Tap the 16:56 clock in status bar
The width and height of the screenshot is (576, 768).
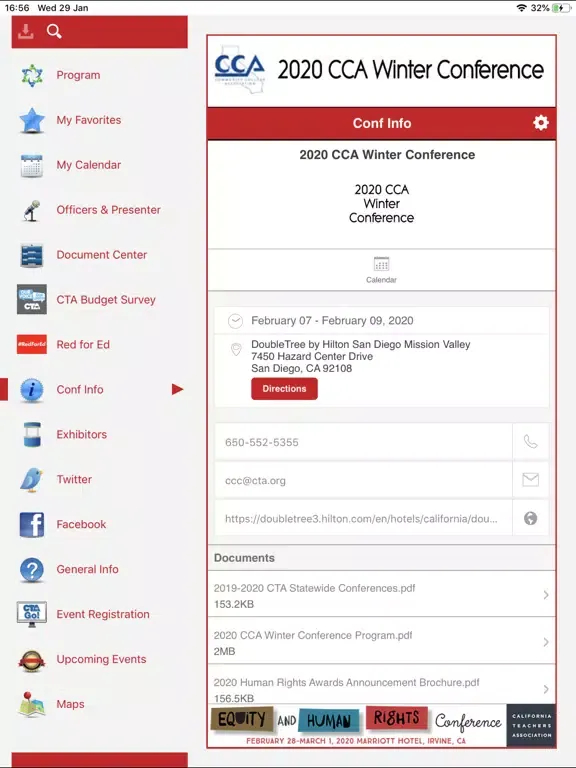coord(17,8)
